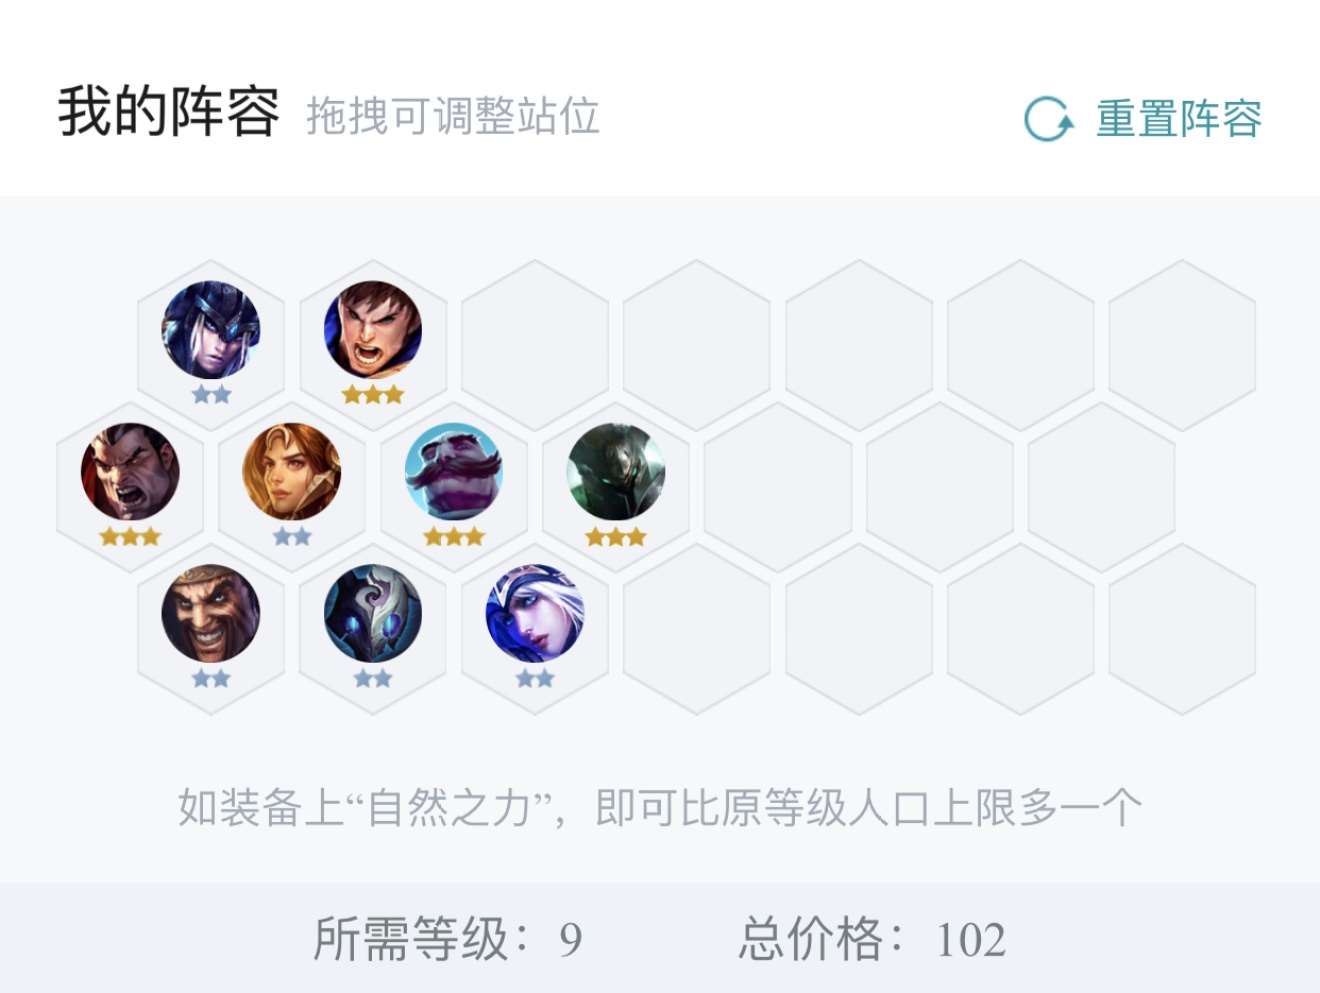Select the grinning Draven portrait
Viewport: 1320px width, 993px height.
211,614
